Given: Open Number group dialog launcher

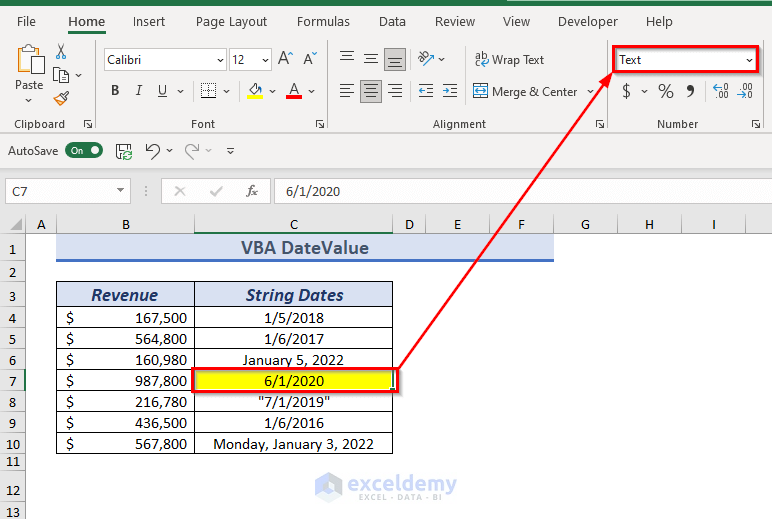Looking at the screenshot, I should (756, 124).
